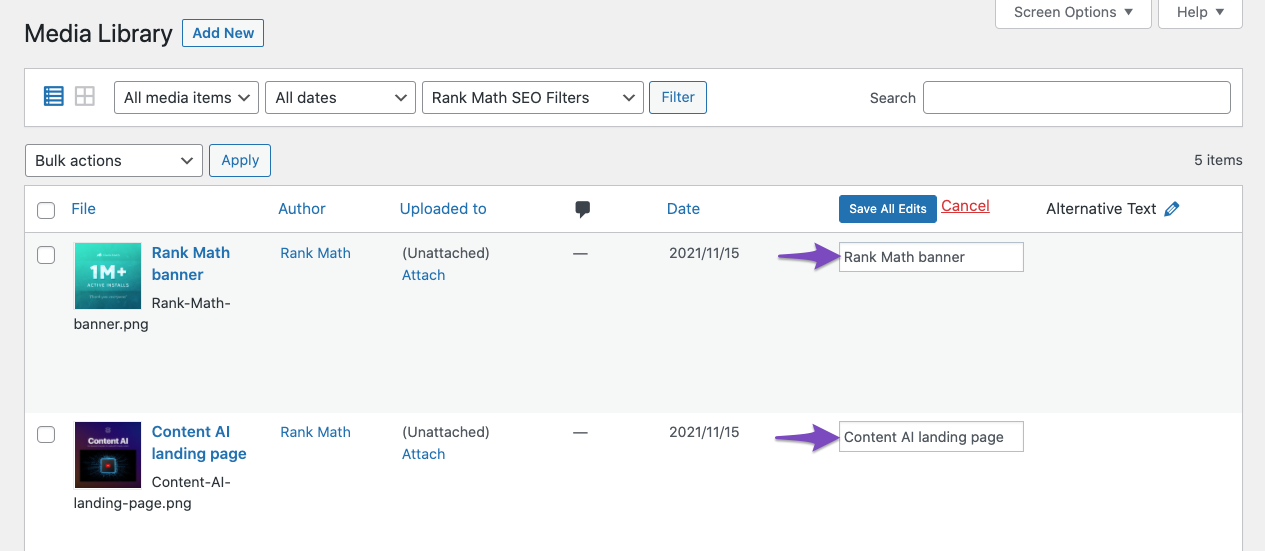
Task: Click the Add New button
Action: (x=223, y=33)
